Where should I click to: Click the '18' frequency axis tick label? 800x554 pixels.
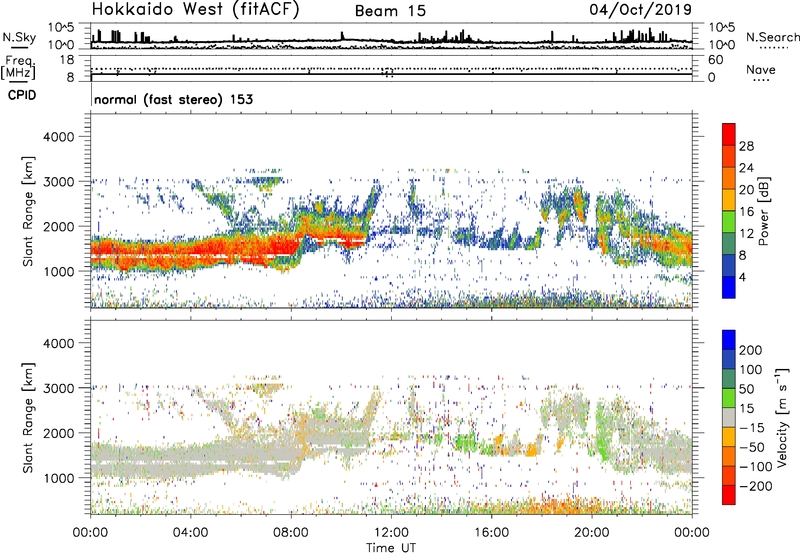click(67, 60)
